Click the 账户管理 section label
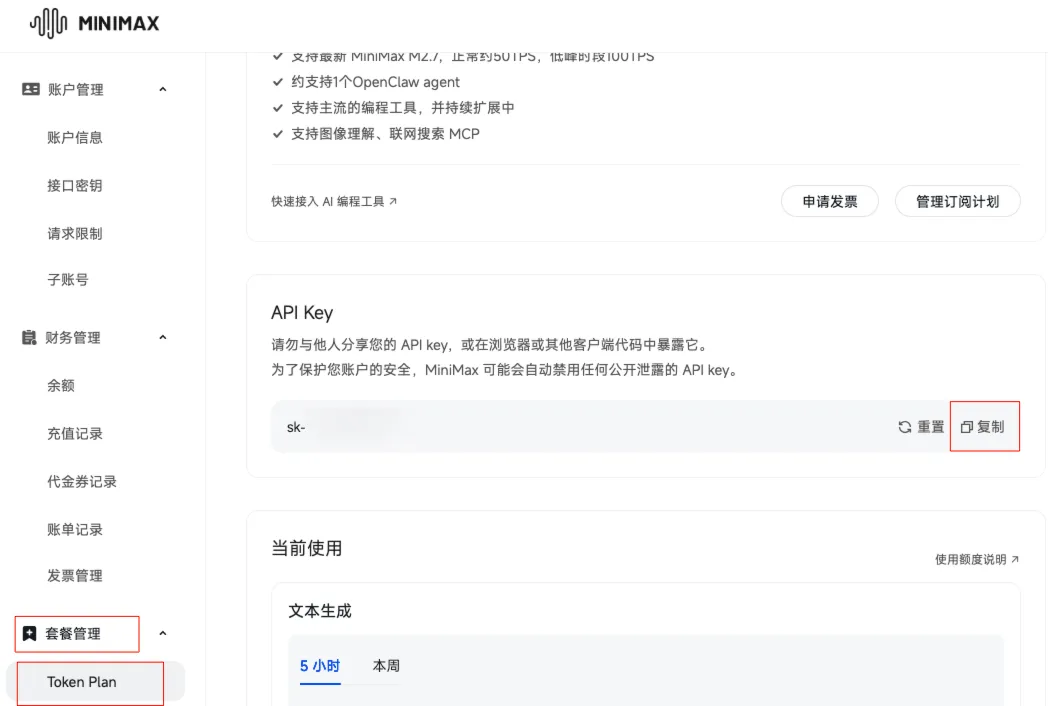The width and height of the screenshot is (1048, 706). 76,90
